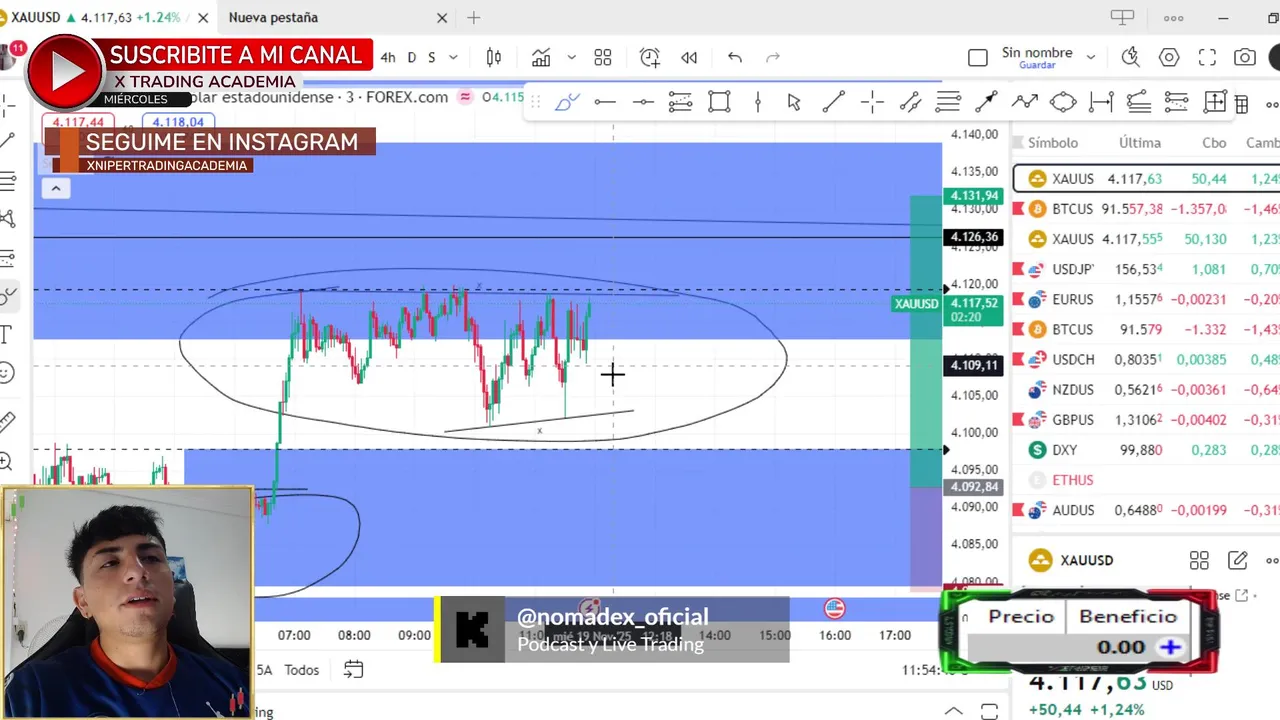Select the first XAUUS watchlist row 4.117,63
Image resolution: width=1280 pixels, height=720 pixels.
(x=1146, y=179)
